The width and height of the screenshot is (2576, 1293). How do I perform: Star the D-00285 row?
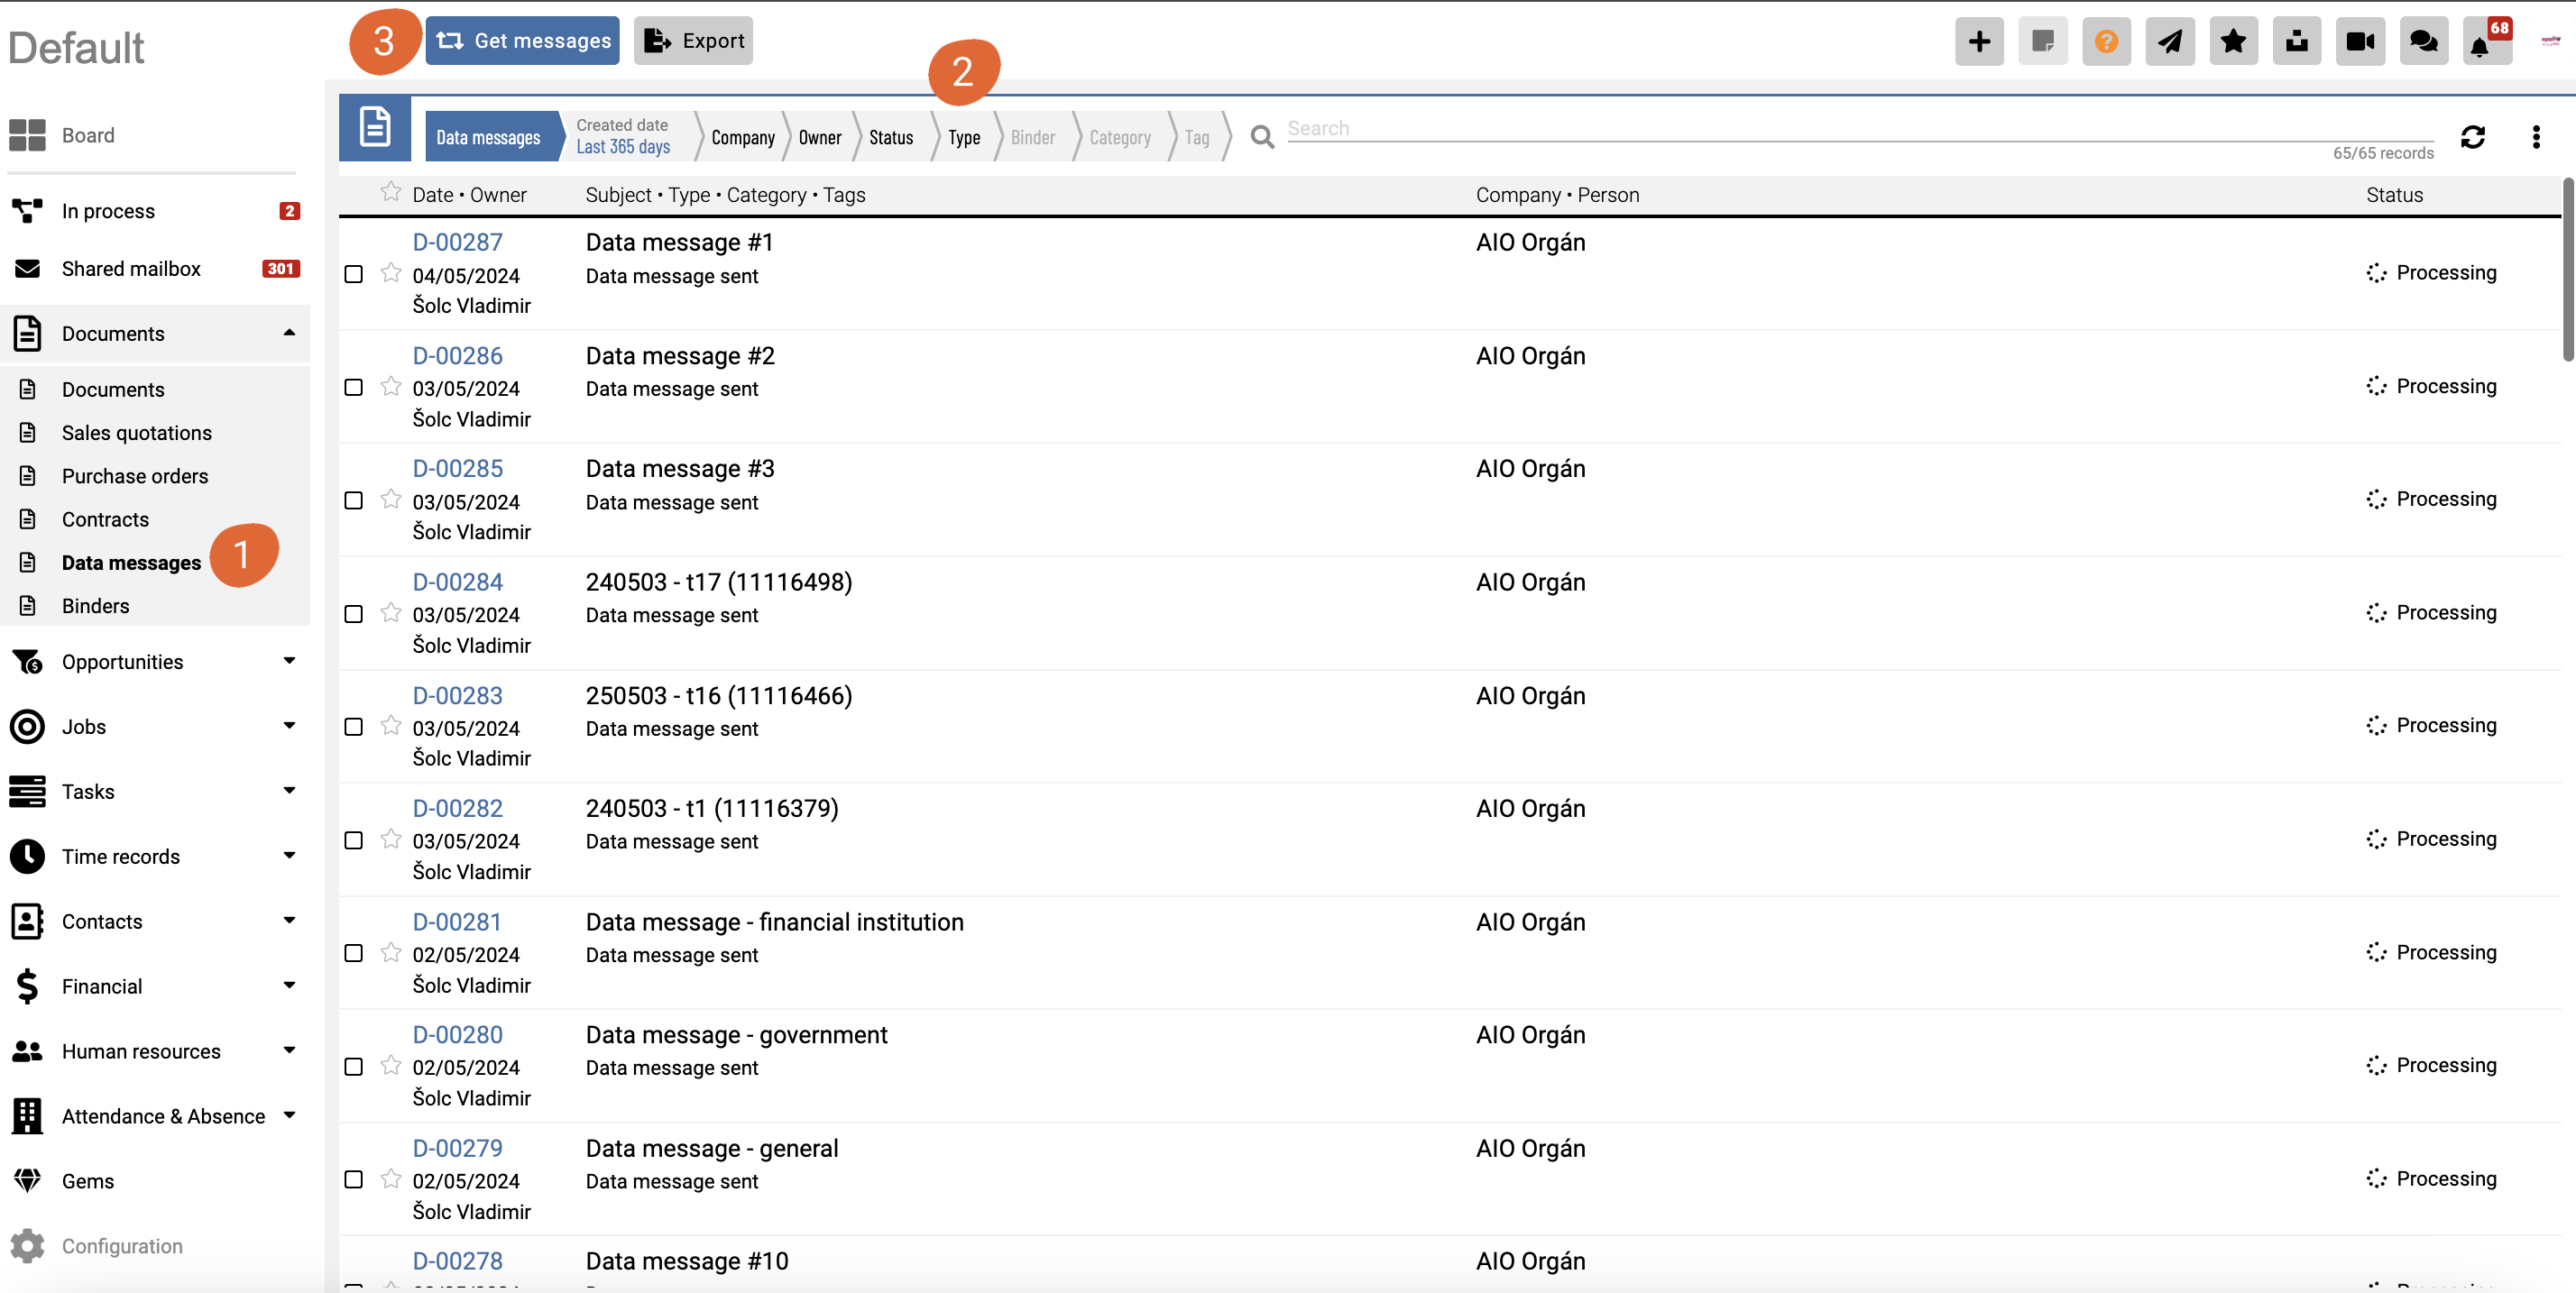tap(391, 499)
